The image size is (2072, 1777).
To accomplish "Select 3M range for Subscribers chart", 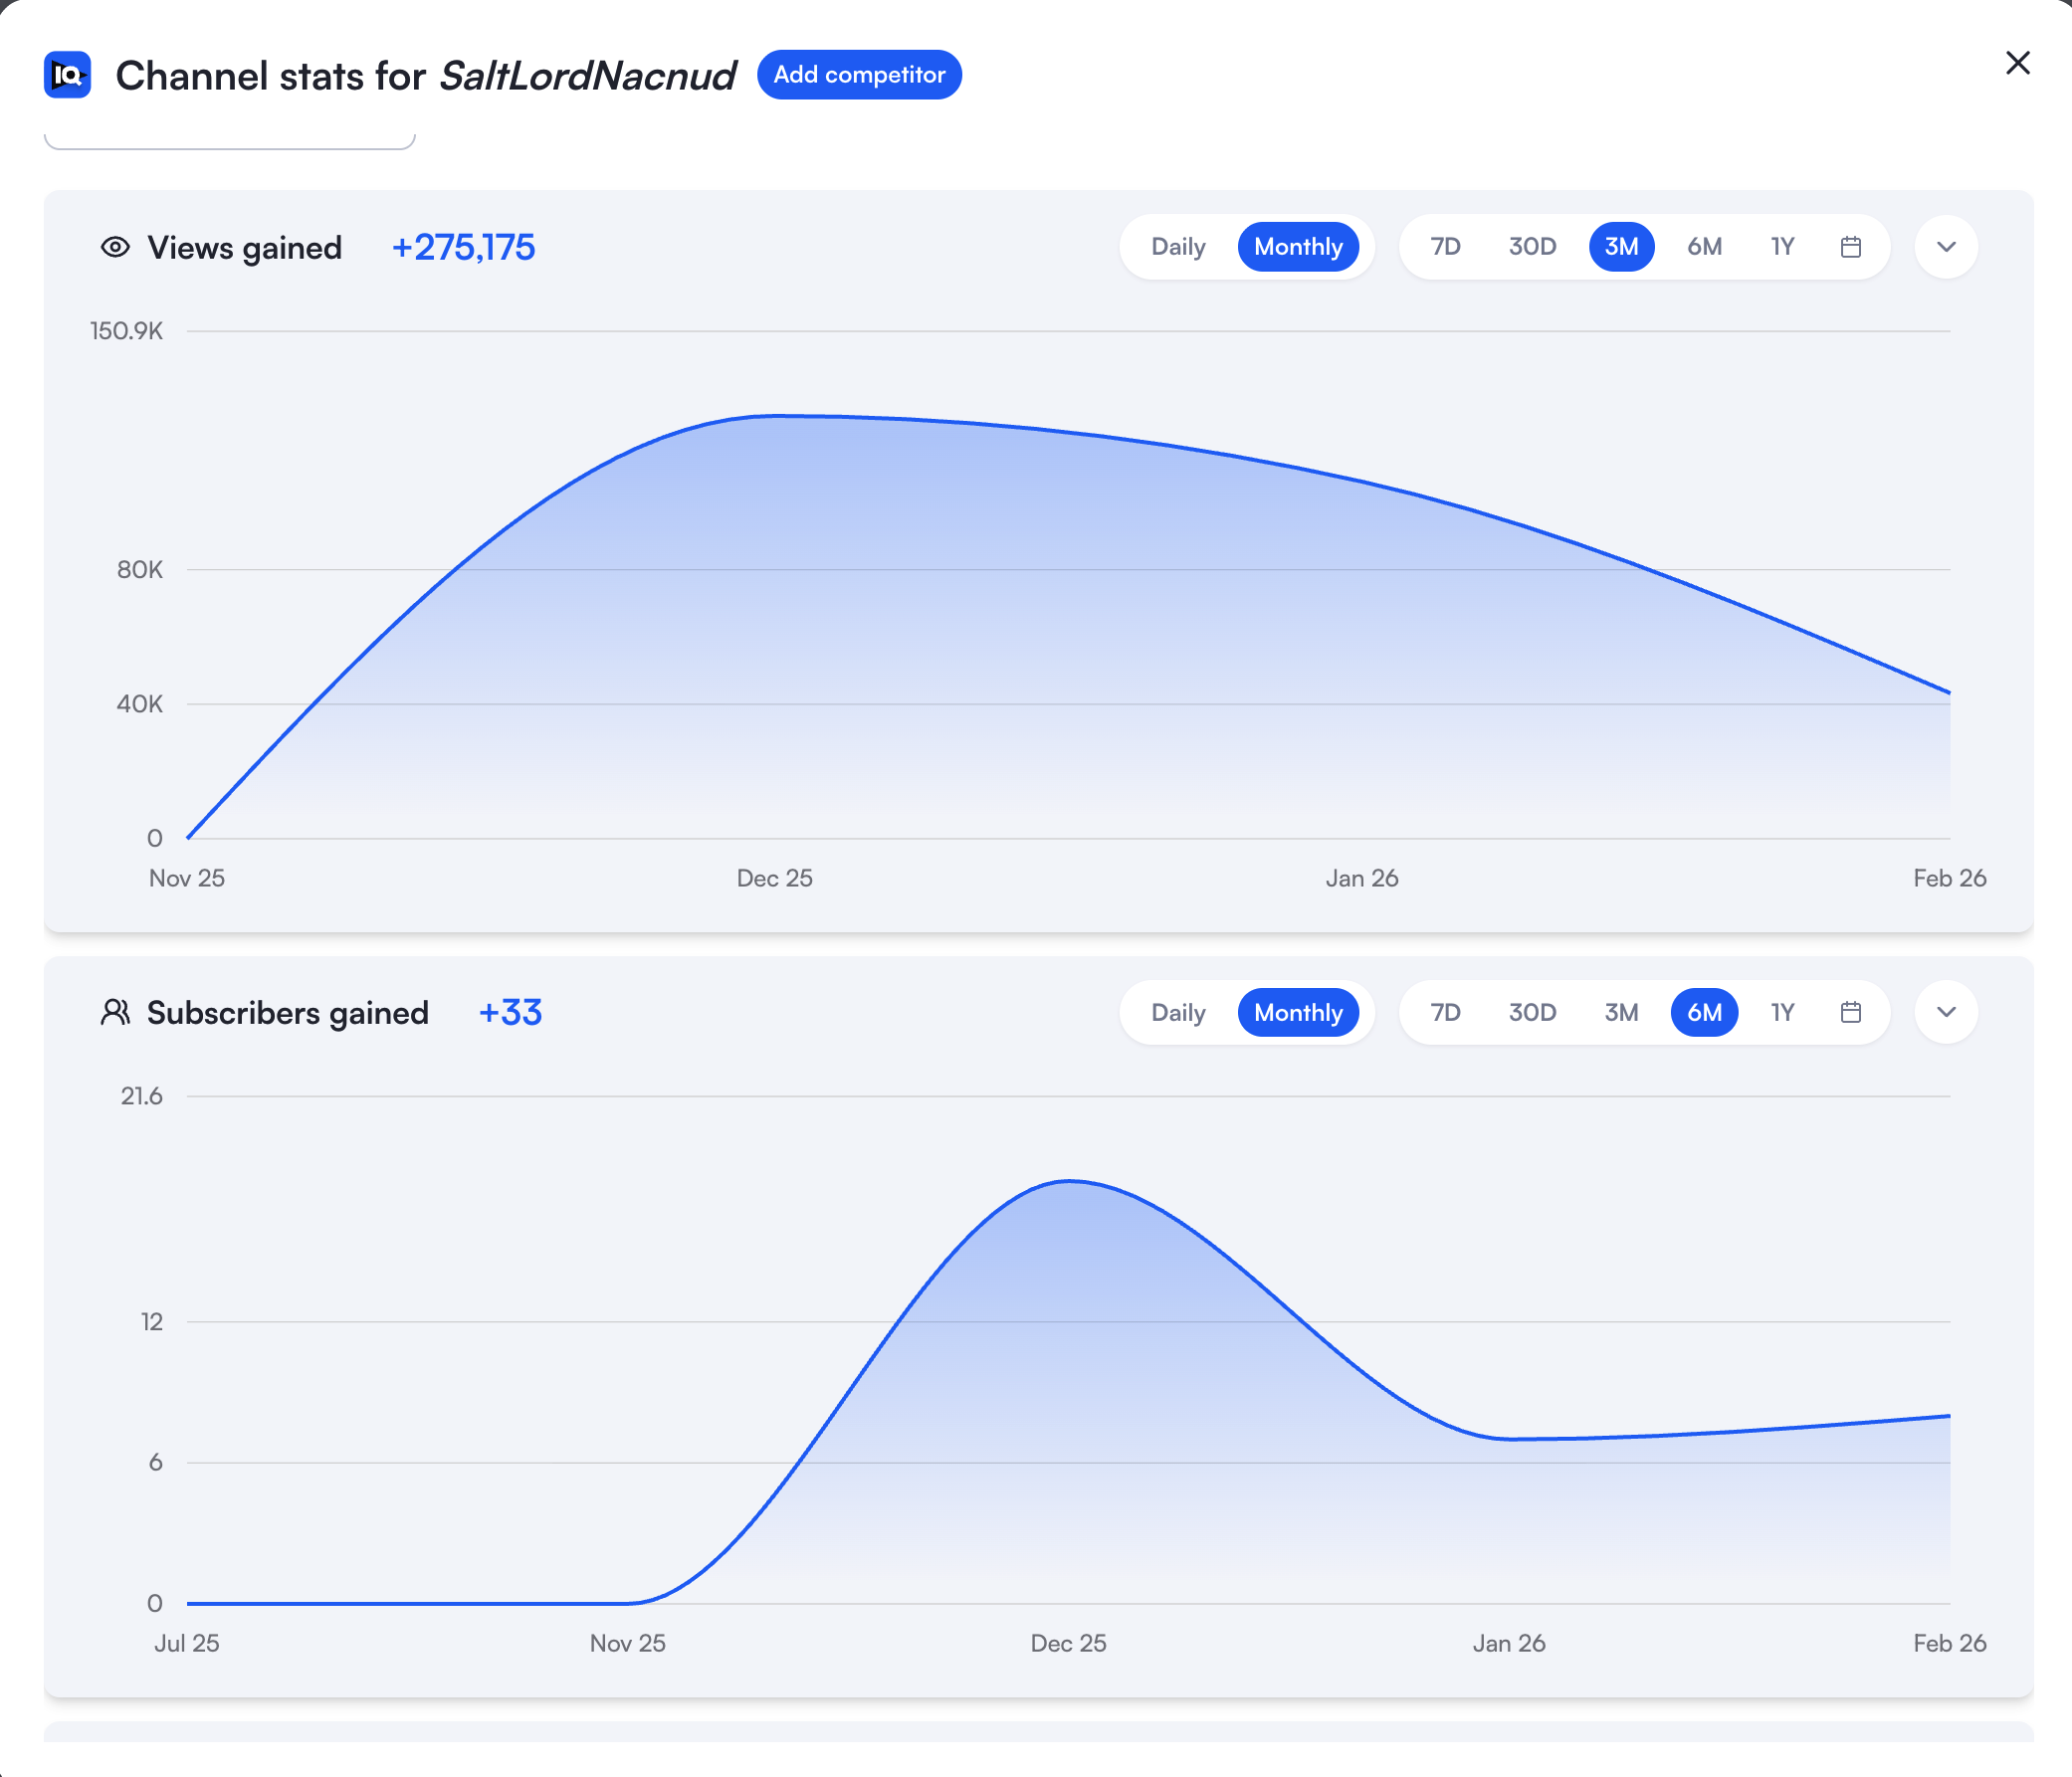I will point(1621,1012).
